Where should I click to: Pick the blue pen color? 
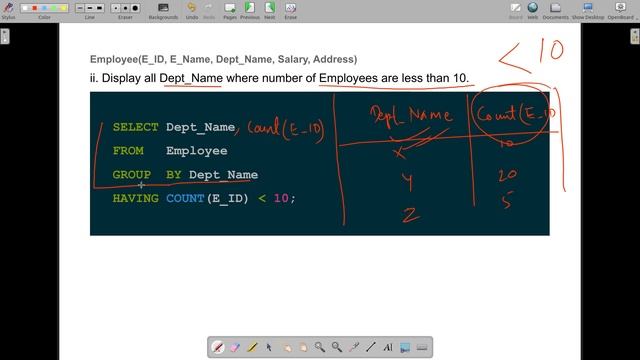(x=44, y=8)
